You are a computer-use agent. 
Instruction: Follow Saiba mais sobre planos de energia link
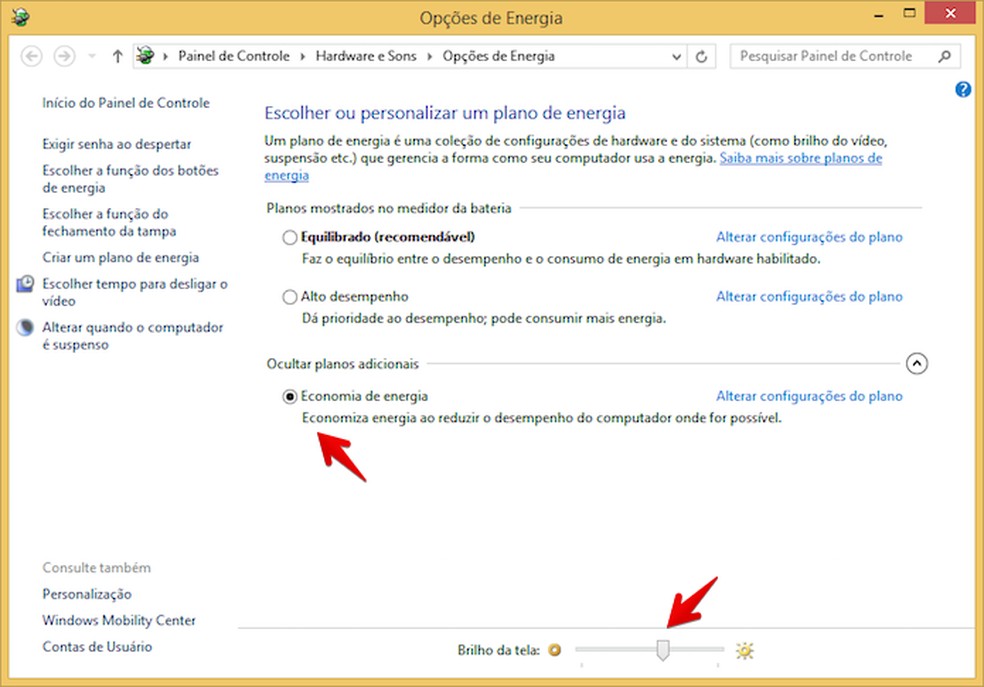pos(801,158)
